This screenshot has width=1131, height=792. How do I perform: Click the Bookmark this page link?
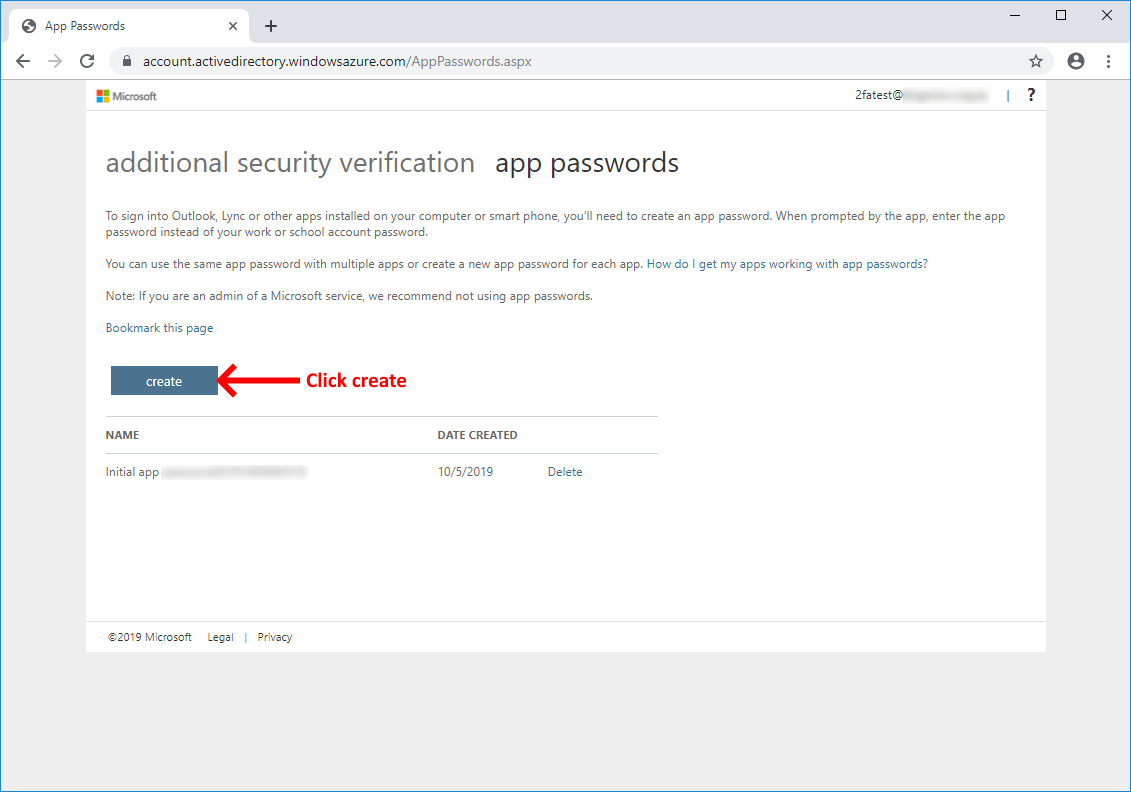pos(159,328)
